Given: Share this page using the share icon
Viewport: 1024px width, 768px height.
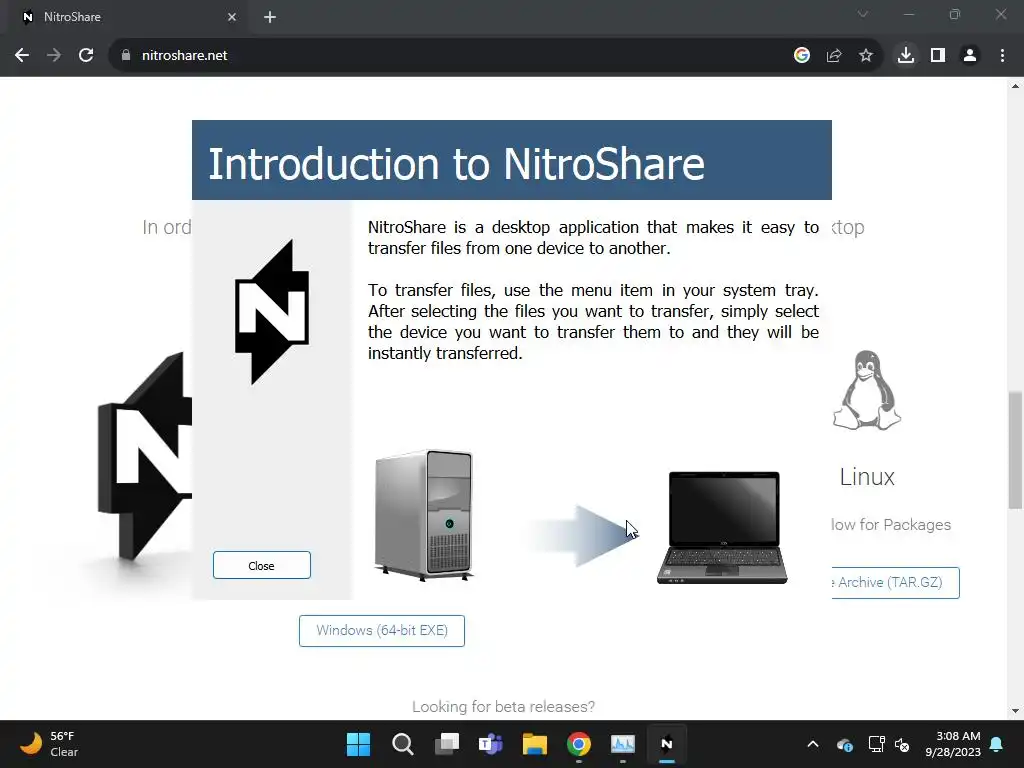Looking at the screenshot, I should [834, 56].
